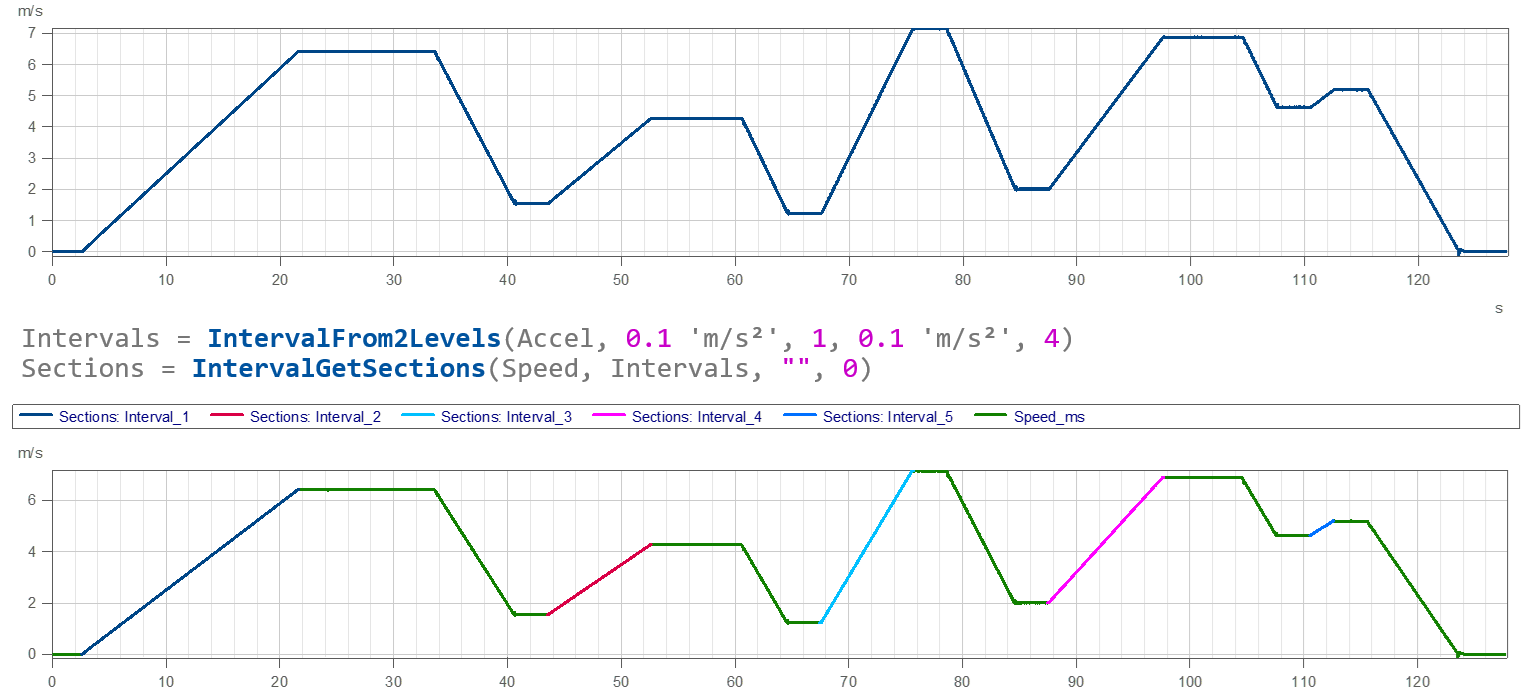Click the green Speed_ms legend line swatch

click(992, 417)
